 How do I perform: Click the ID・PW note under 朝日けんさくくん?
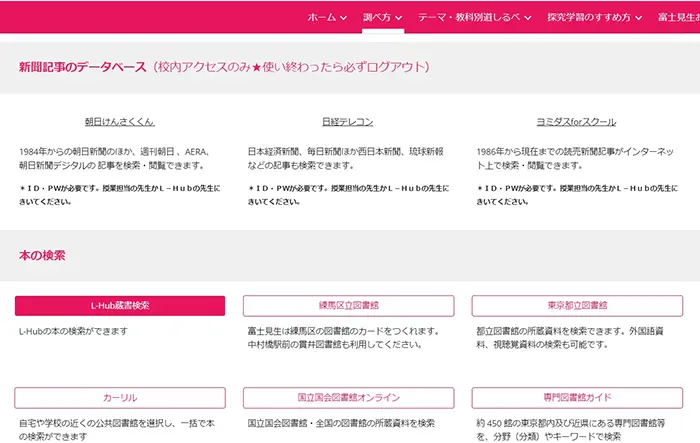click(x=120, y=195)
